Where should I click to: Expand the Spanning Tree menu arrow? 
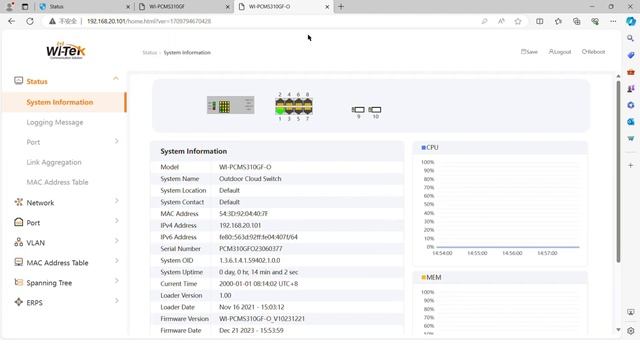point(117,281)
